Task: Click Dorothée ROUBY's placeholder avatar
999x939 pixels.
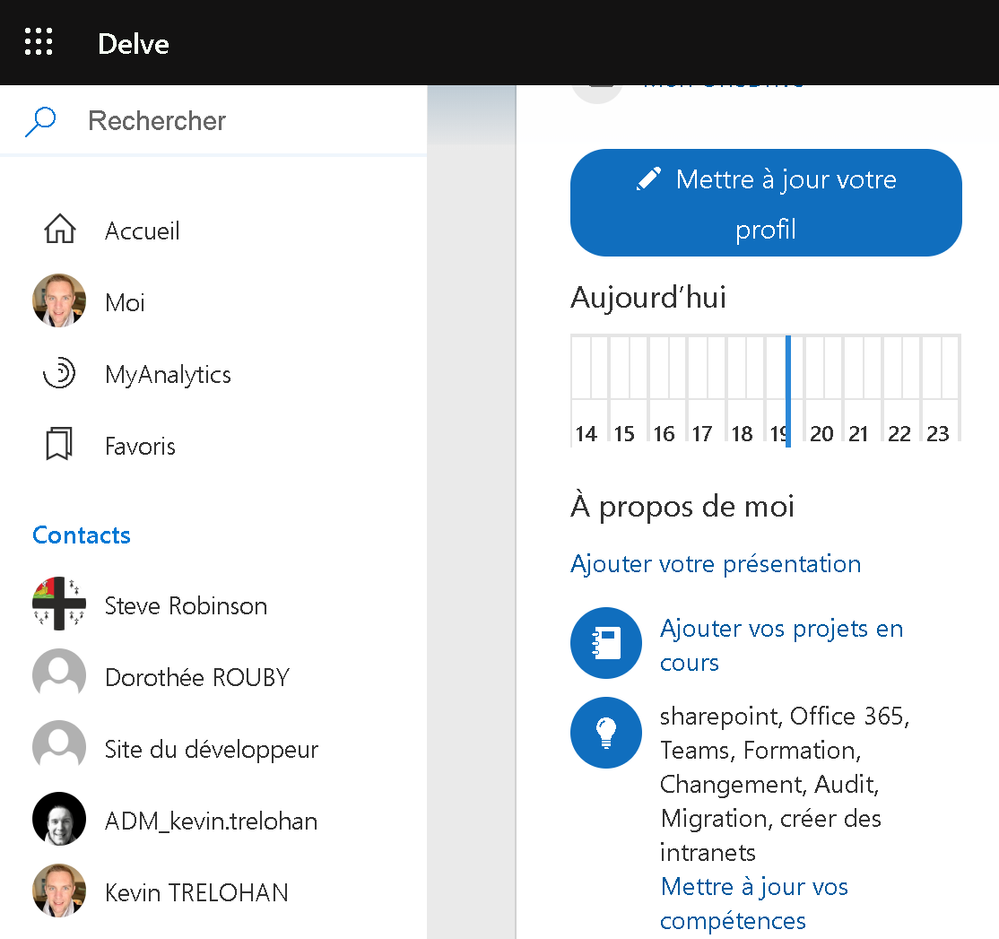Action: pos(59,675)
